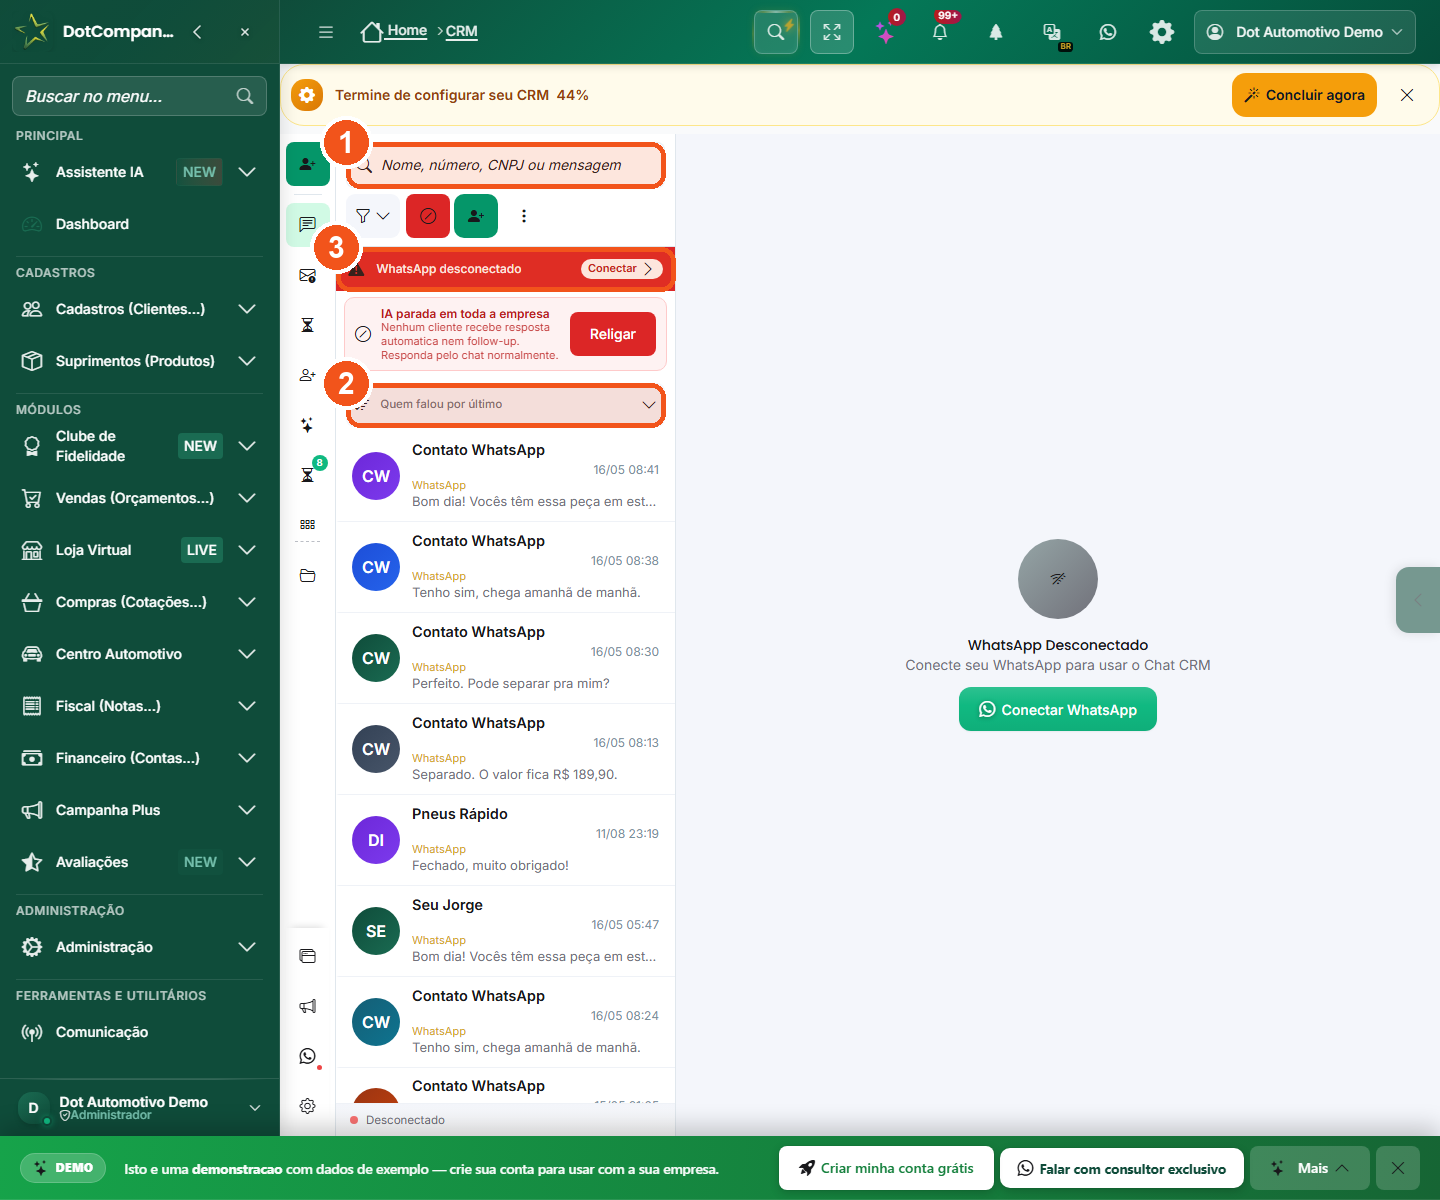
Task: Open the Seu Jorge conversation
Action: click(x=506, y=931)
